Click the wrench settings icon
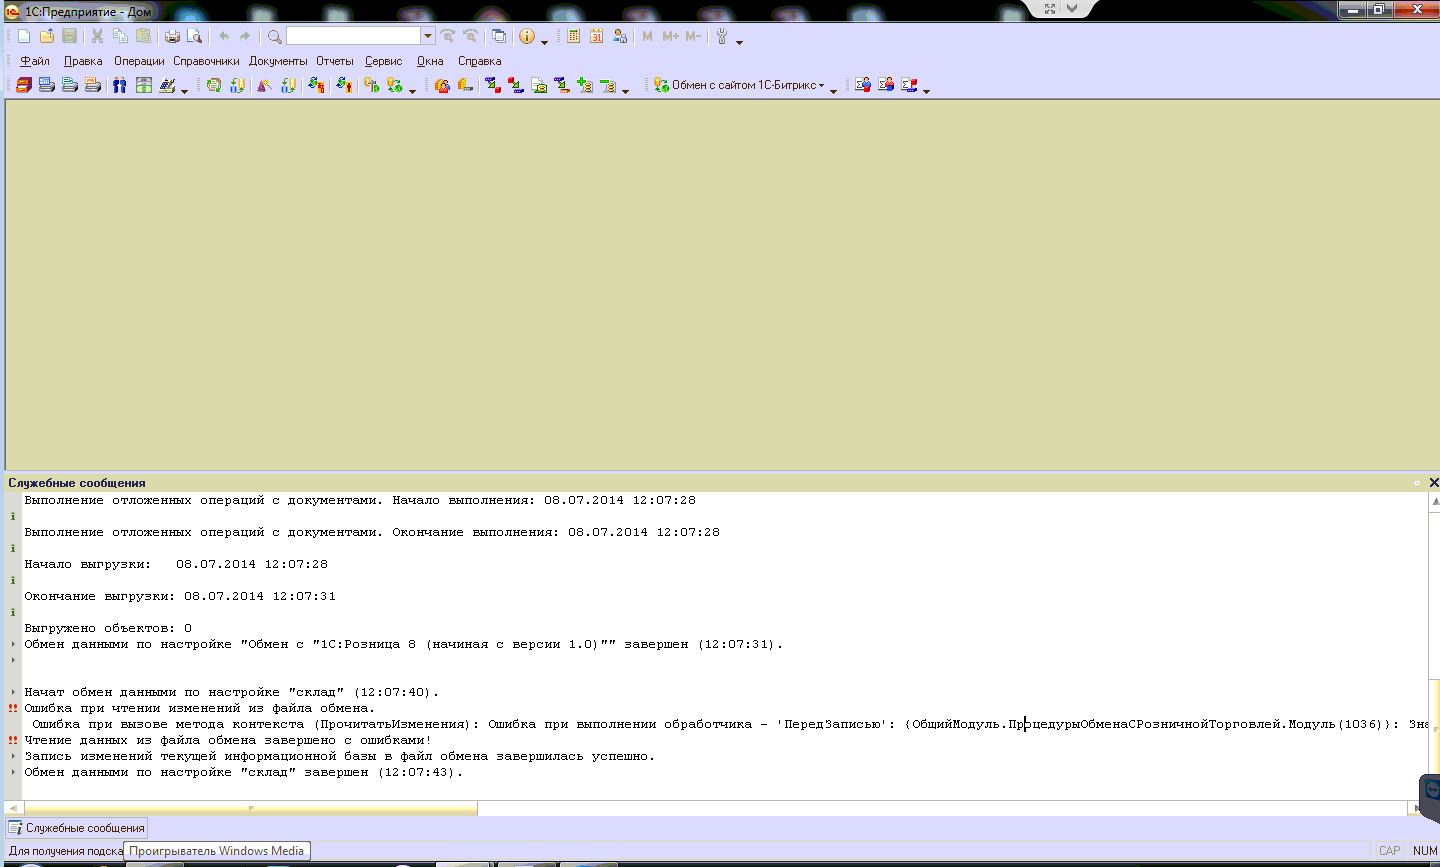The width and height of the screenshot is (1440, 867). [721, 36]
